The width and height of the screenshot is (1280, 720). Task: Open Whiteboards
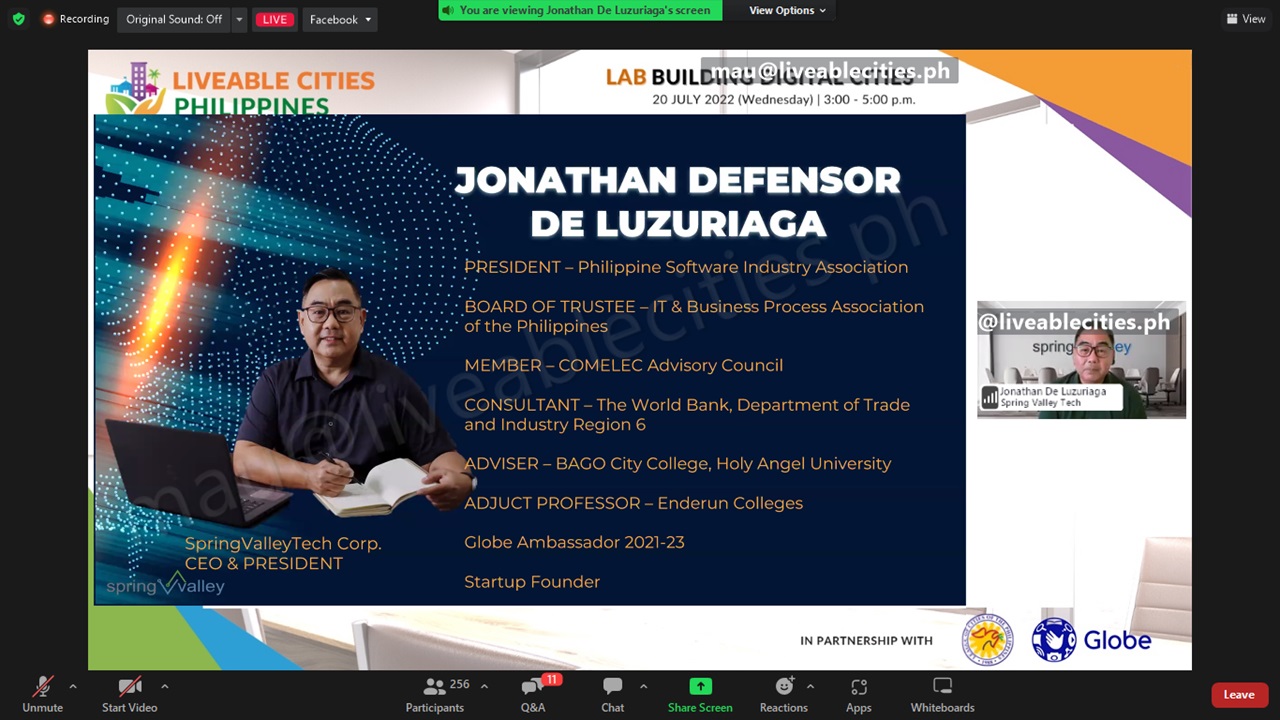point(942,694)
